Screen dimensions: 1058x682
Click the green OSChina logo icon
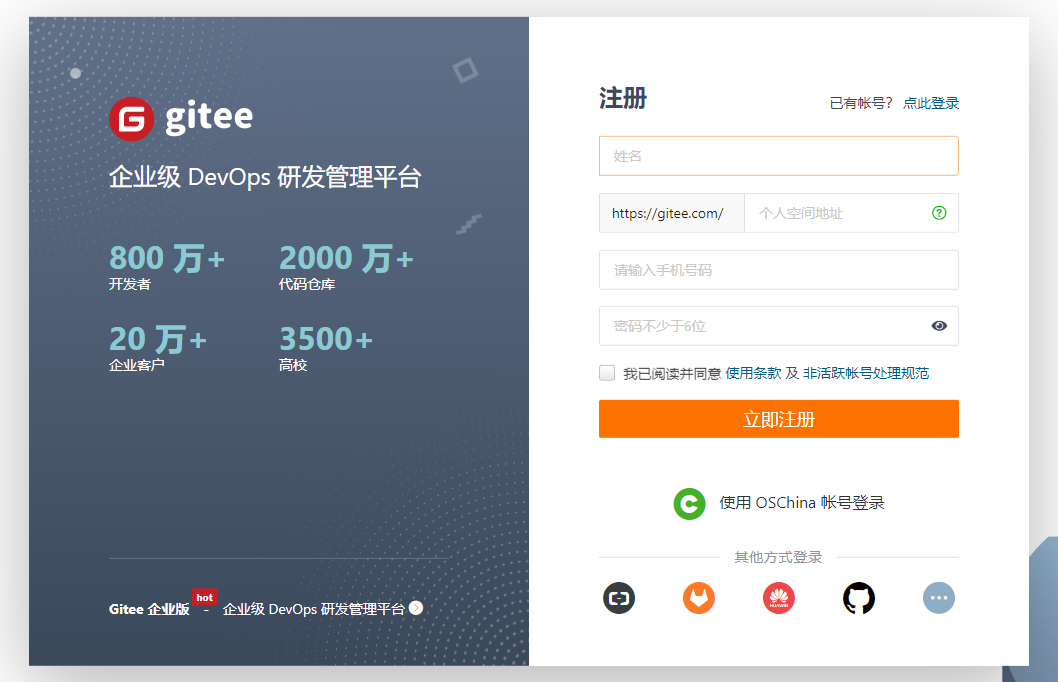tap(689, 503)
